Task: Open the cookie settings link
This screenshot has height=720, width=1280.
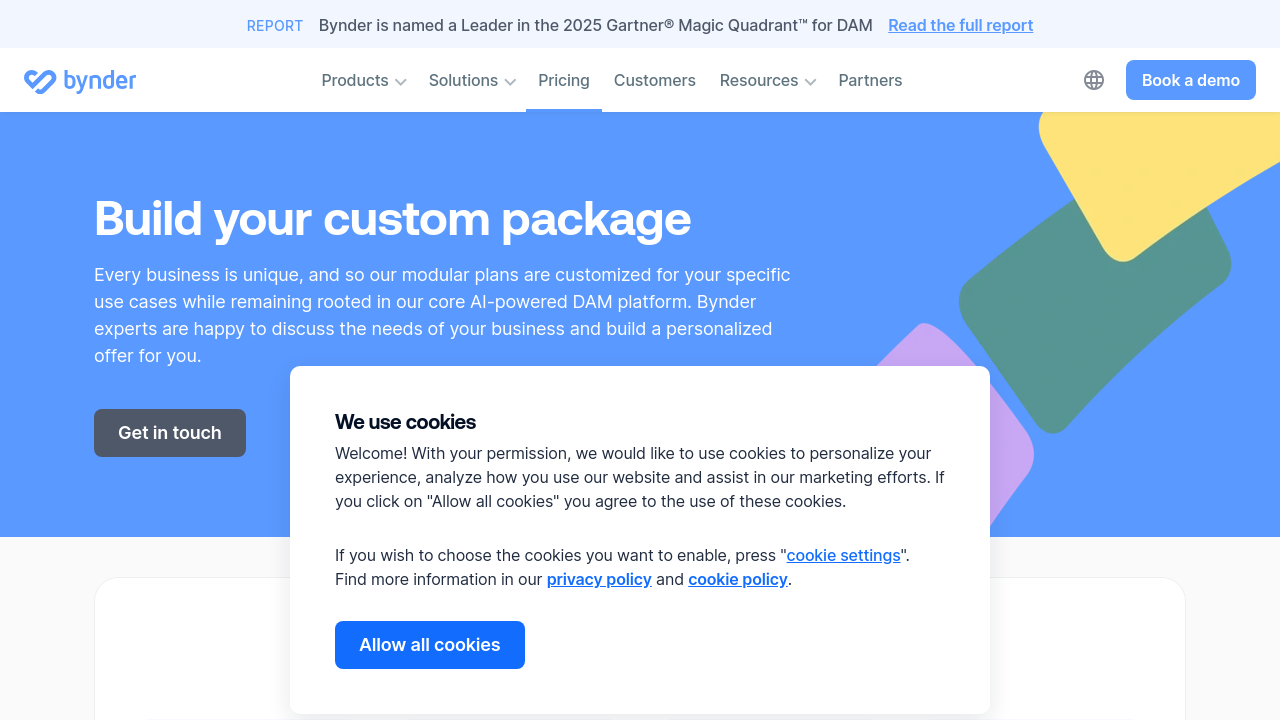Action: coord(843,555)
